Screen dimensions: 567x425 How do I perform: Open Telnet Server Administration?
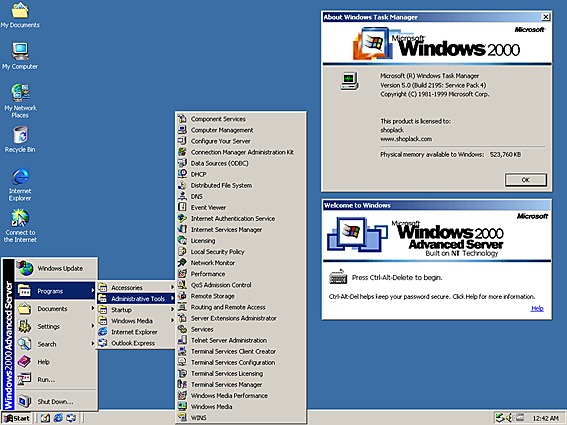241,340
